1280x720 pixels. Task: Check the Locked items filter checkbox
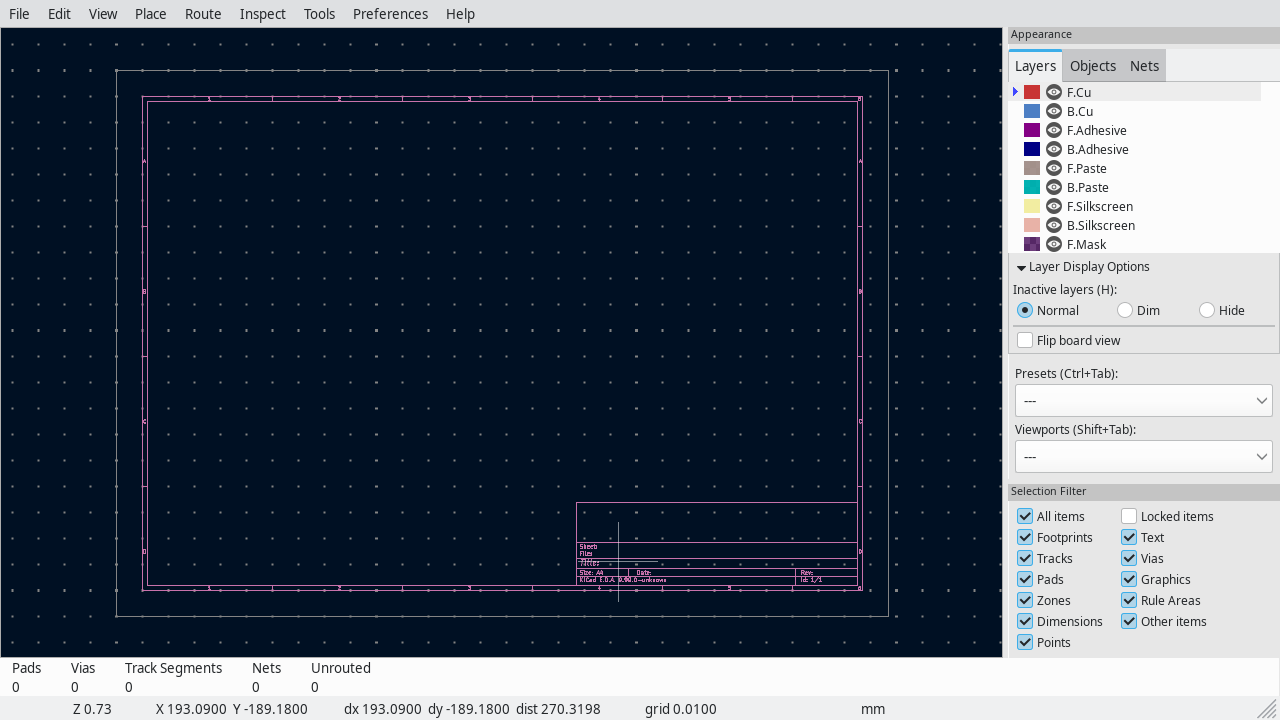(x=1129, y=516)
